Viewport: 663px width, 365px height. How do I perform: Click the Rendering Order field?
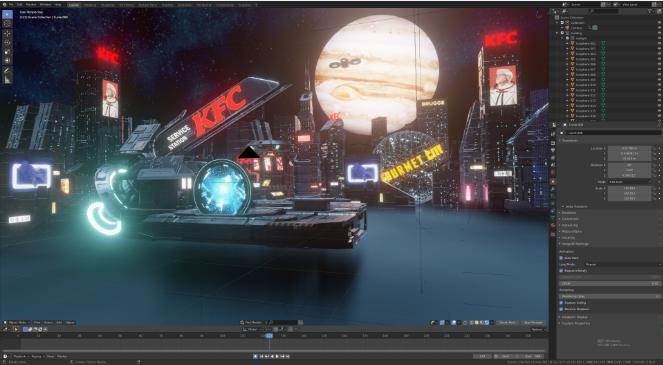pos(610,296)
